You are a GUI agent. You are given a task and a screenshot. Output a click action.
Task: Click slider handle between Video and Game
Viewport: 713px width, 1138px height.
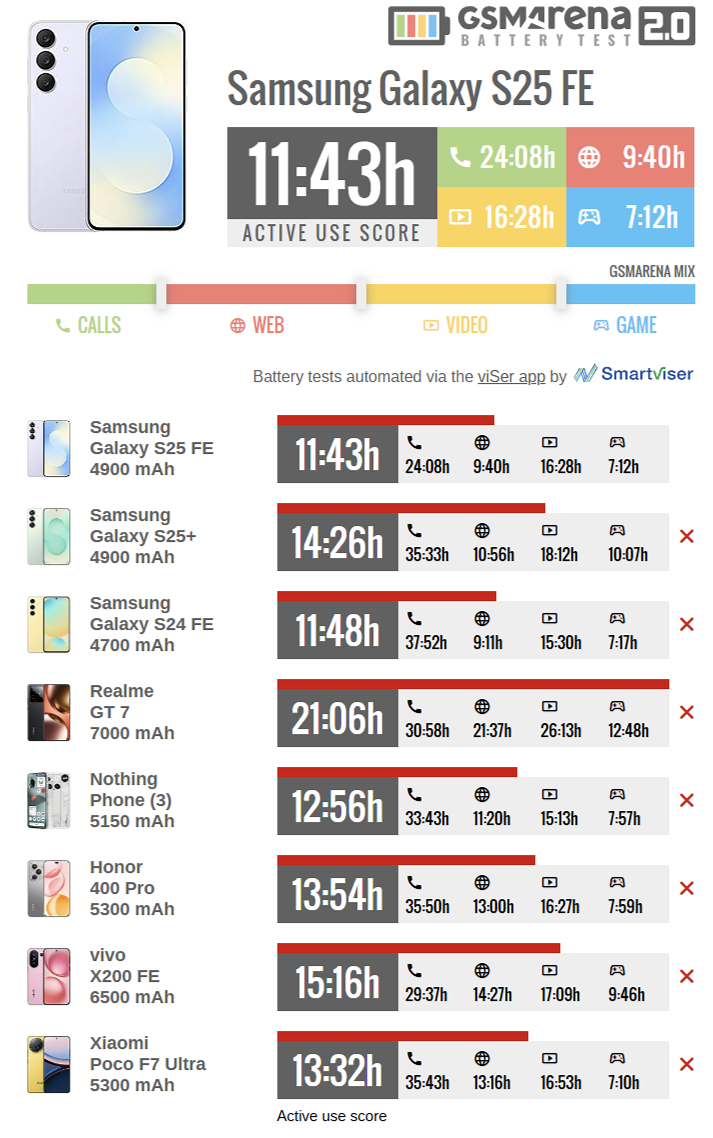pyautogui.click(x=561, y=293)
